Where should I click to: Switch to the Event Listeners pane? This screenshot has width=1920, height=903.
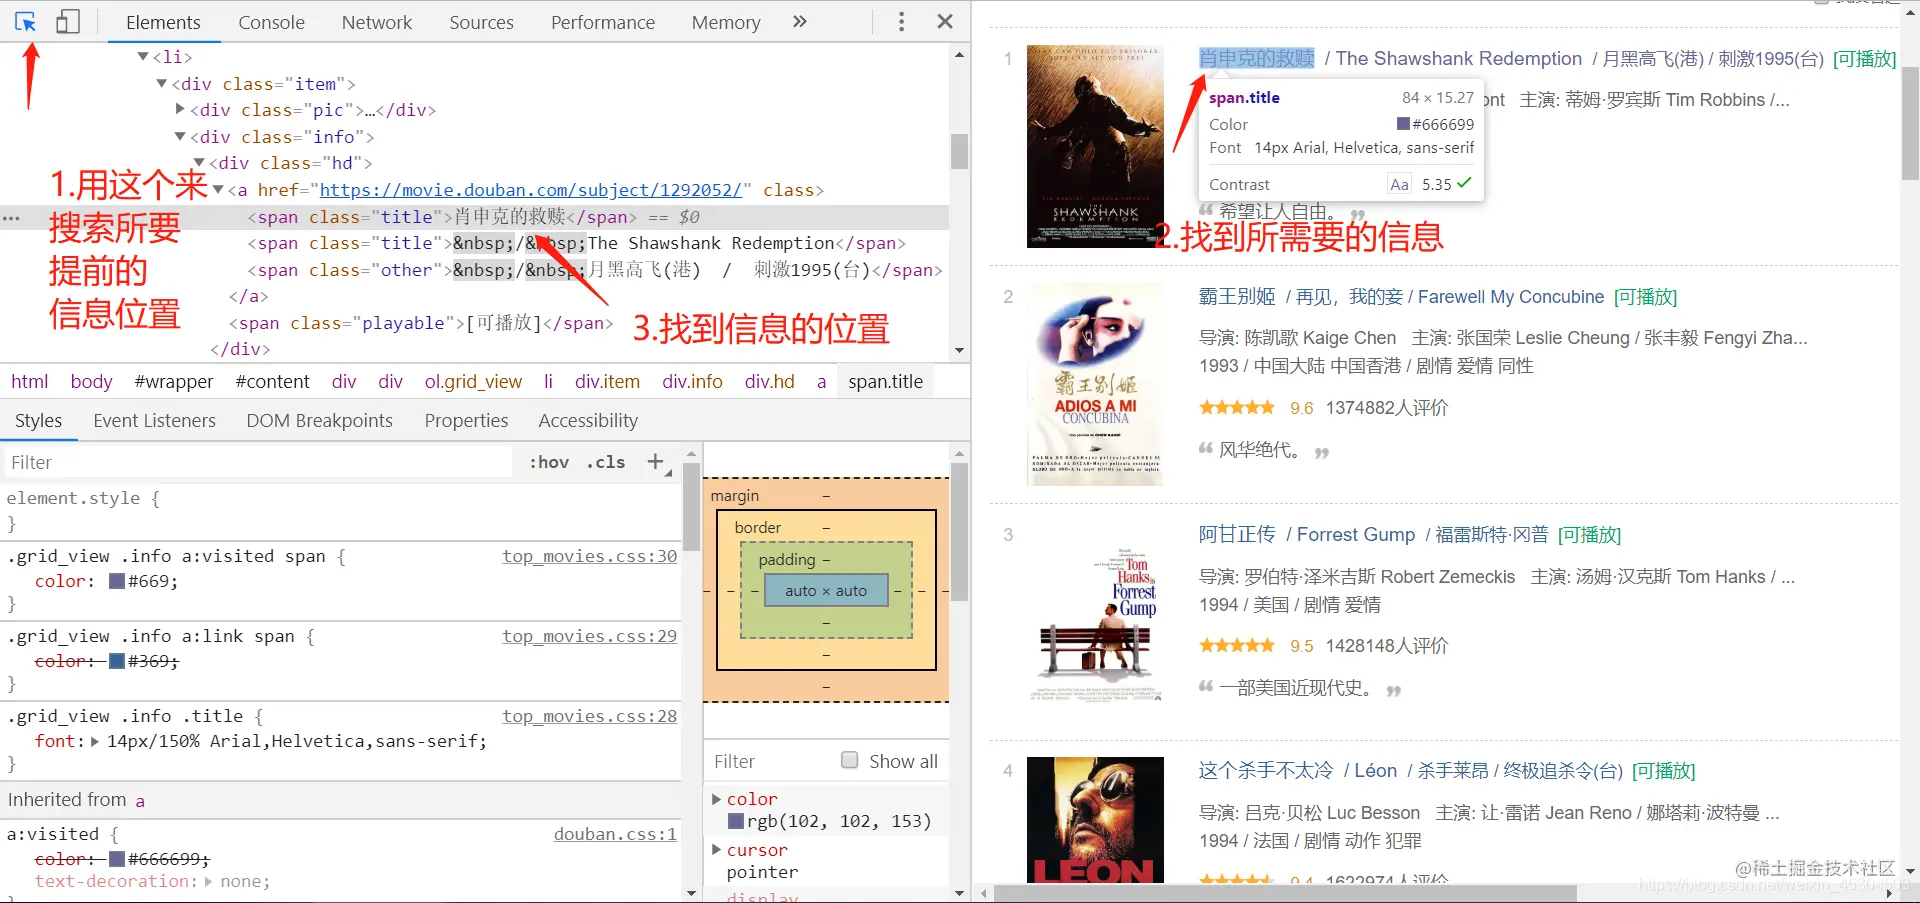(155, 421)
